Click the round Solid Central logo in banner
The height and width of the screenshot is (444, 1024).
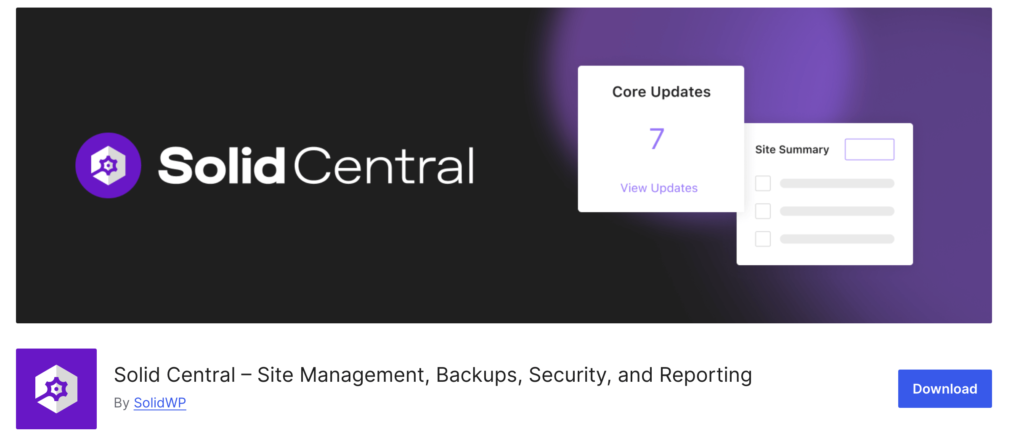[108, 165]
